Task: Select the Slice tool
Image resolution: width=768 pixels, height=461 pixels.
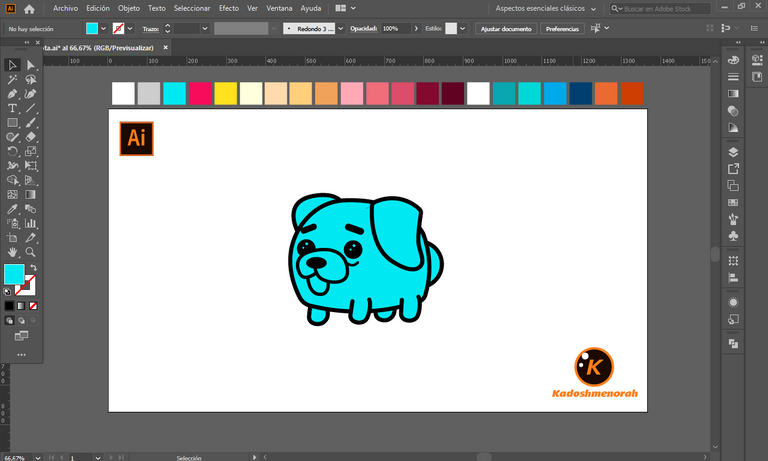Action: [x=30, y=238]
